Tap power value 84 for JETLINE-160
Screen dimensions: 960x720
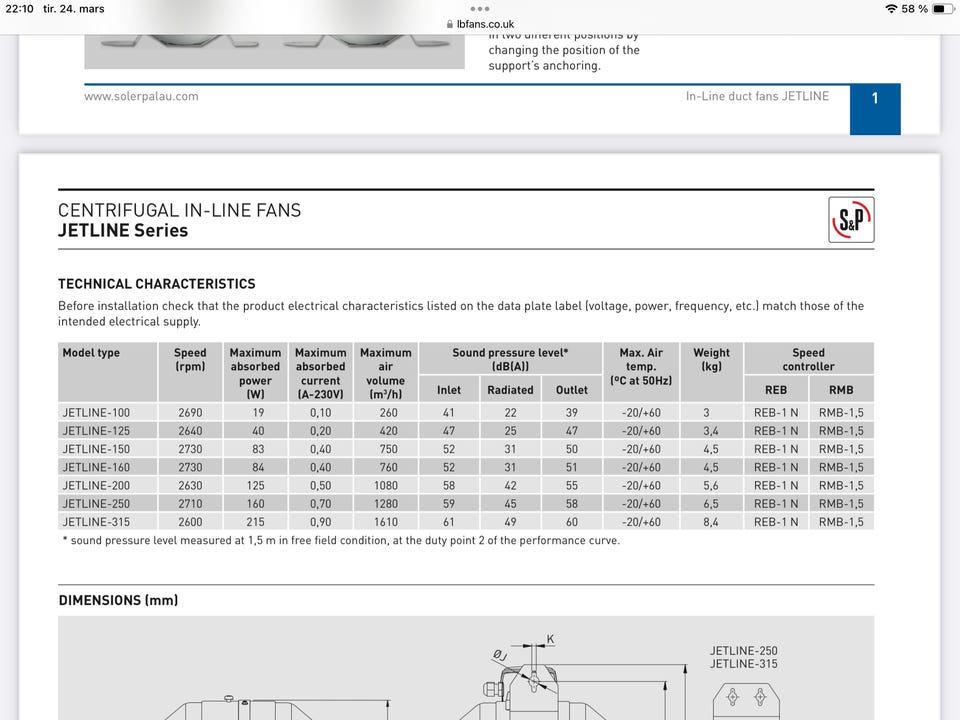(x=258, y=467)
